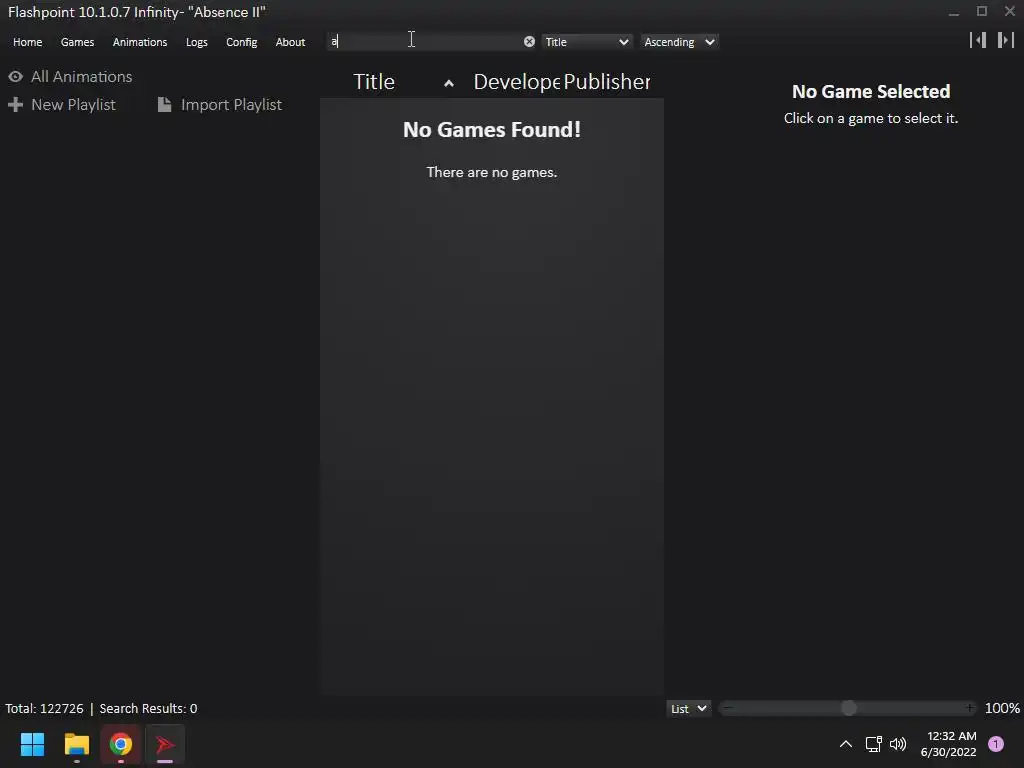This screenshot has height=768, width=1024.
Task: Open the Ascending sort direction dropdown
Action: click(679, 42)
